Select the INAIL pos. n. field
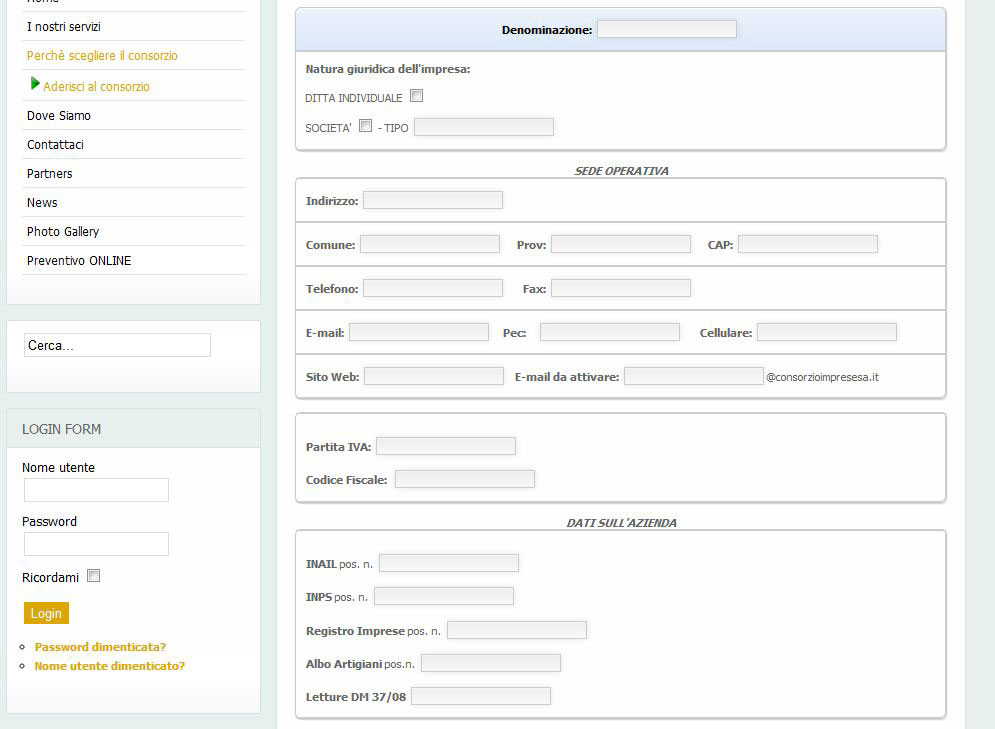The width and height of the screenshot is (995, 729). point(449,563)
